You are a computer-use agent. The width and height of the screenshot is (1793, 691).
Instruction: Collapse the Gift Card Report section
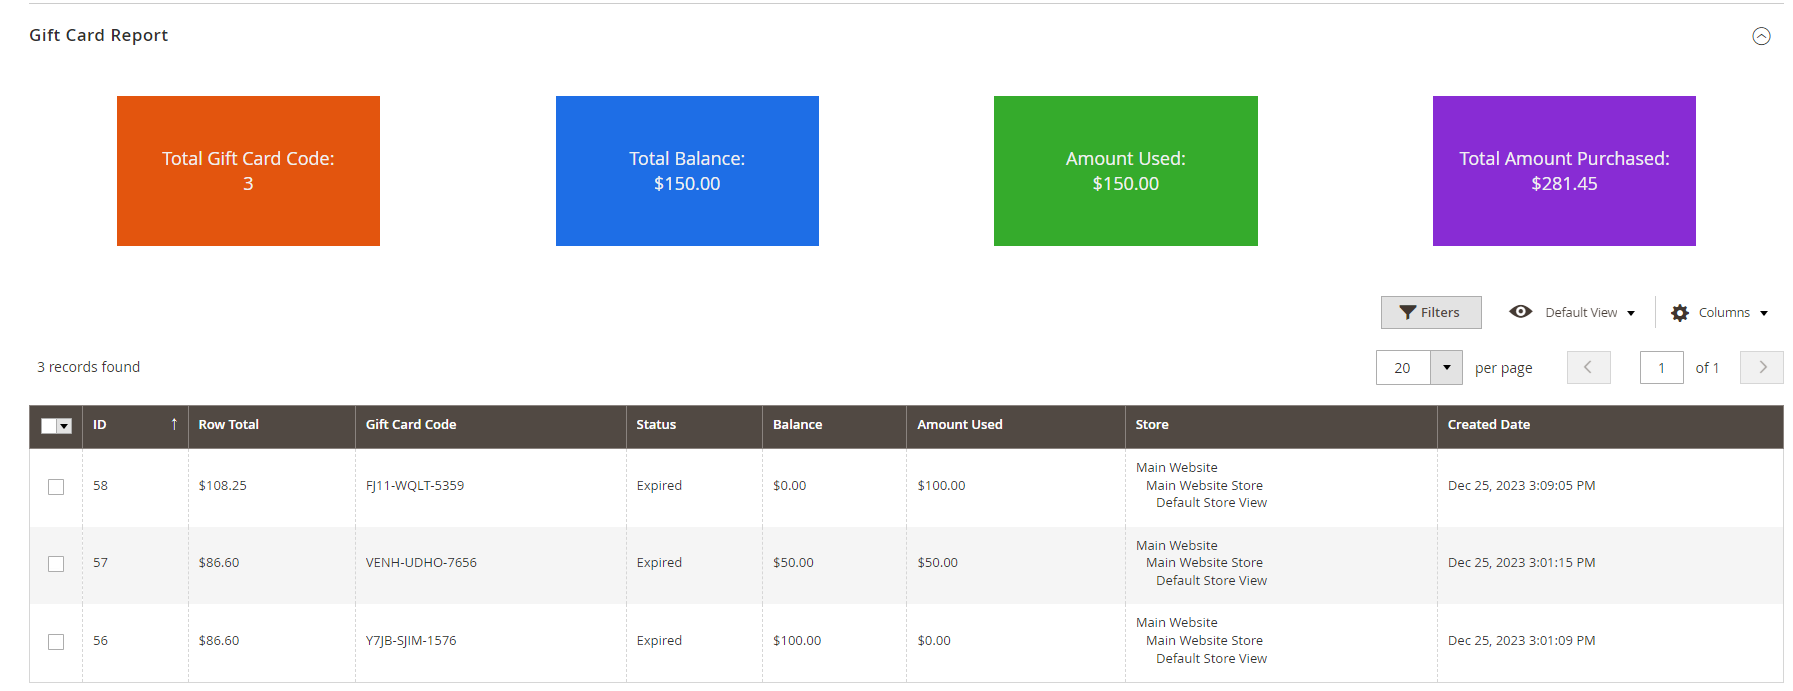pyautogui.click(x=1761, y=36)
